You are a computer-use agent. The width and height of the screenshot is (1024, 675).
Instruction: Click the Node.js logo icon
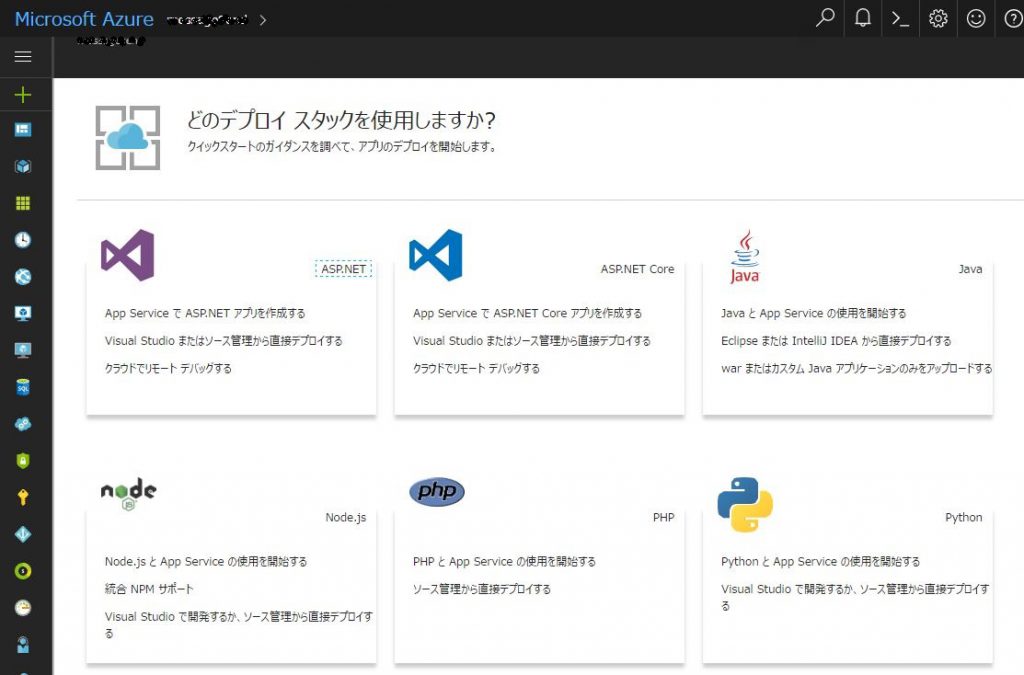(127, 491)
